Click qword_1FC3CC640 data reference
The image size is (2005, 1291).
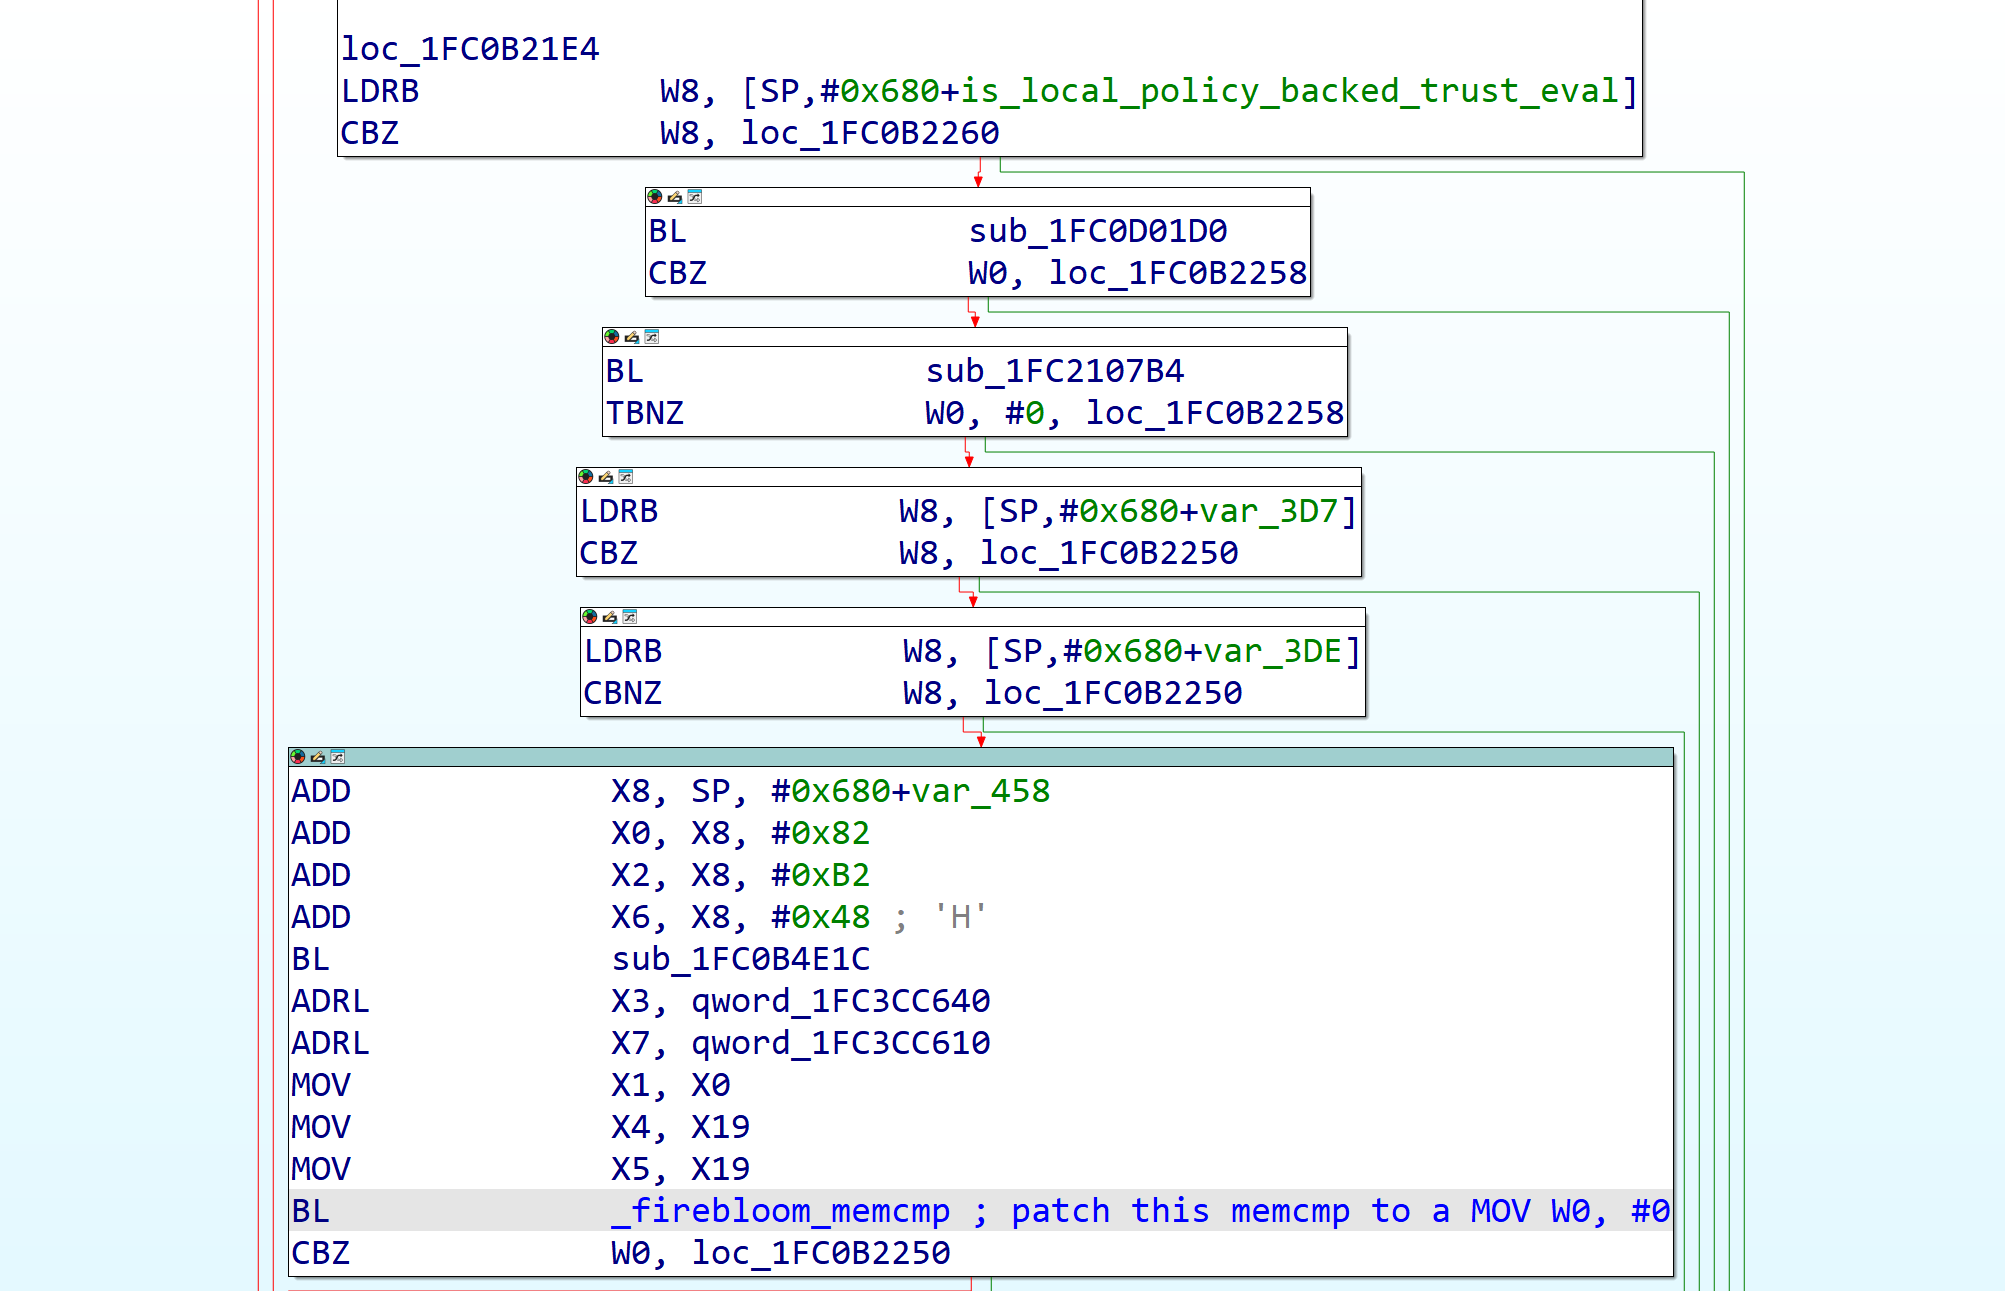point(840,1001)
